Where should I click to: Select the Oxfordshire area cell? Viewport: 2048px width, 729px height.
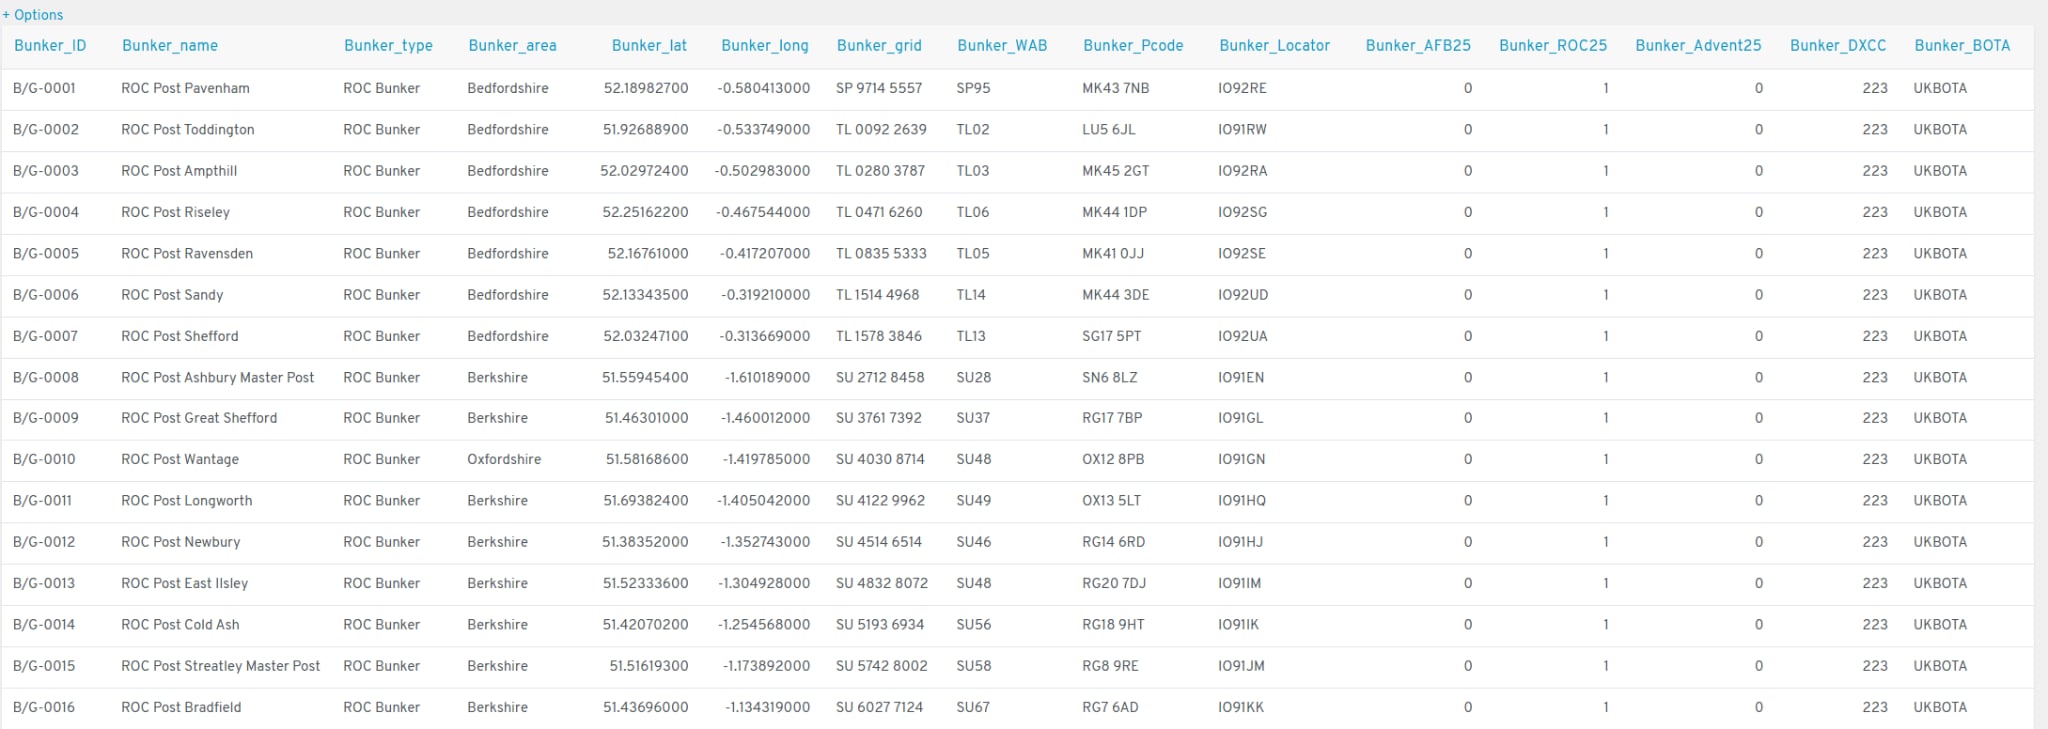pos(504,460)
